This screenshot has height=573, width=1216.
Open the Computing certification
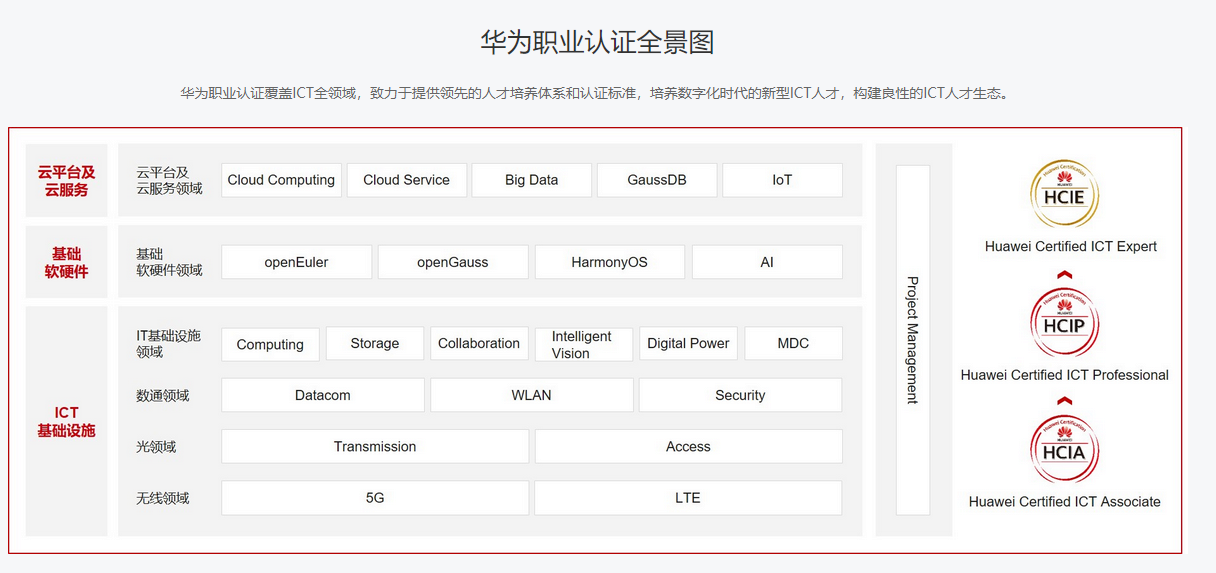(x=270, y=344)
